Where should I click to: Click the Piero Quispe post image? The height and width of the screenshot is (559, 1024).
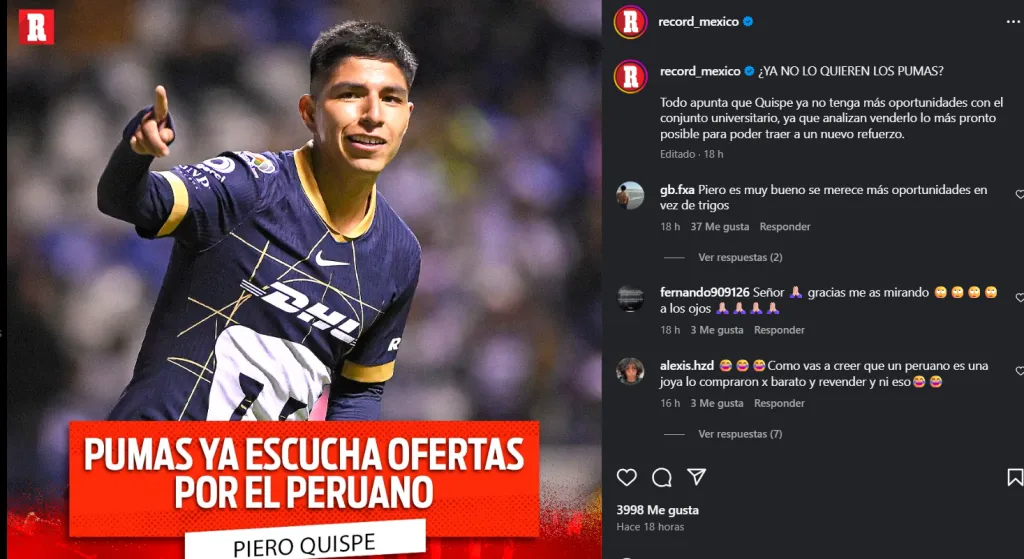(x=304, y=280)
